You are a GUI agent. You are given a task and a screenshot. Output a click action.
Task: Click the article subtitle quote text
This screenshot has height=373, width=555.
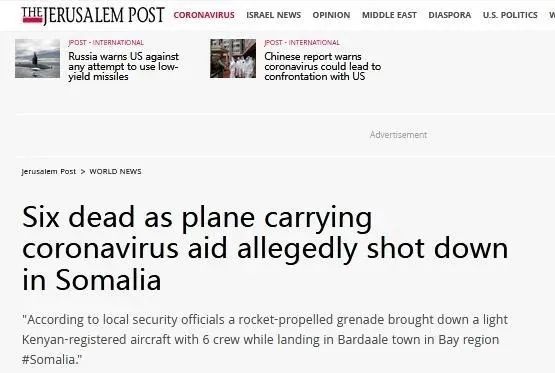tap(265, 339)
